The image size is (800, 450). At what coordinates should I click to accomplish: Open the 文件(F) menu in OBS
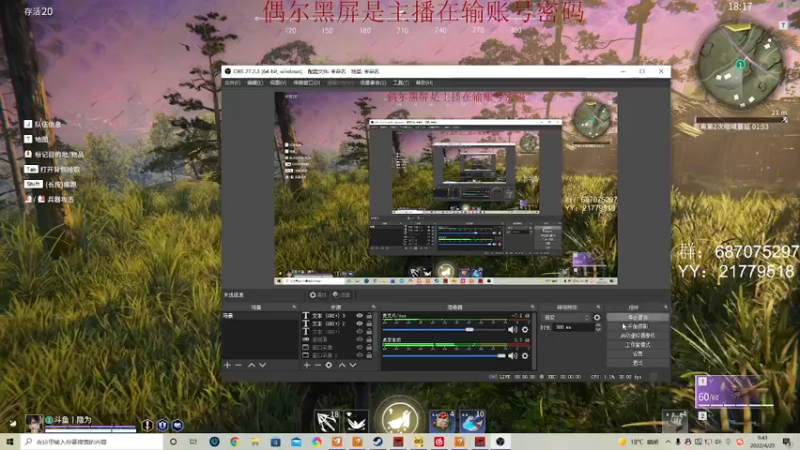click(232, 83)
